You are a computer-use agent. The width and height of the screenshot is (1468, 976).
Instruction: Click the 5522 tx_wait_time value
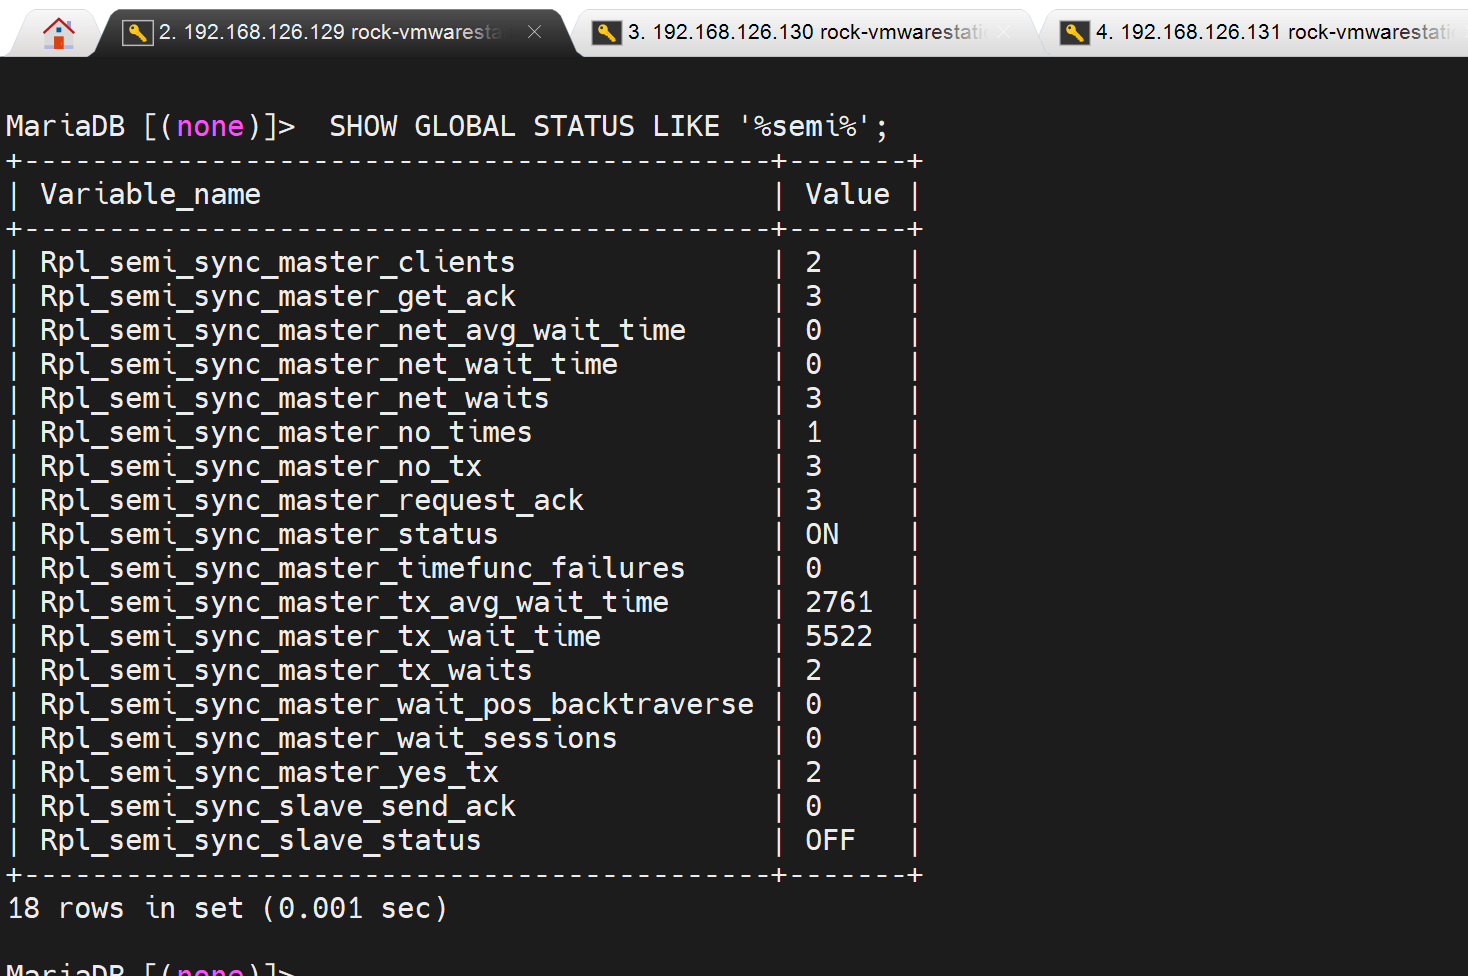[839, 637]
